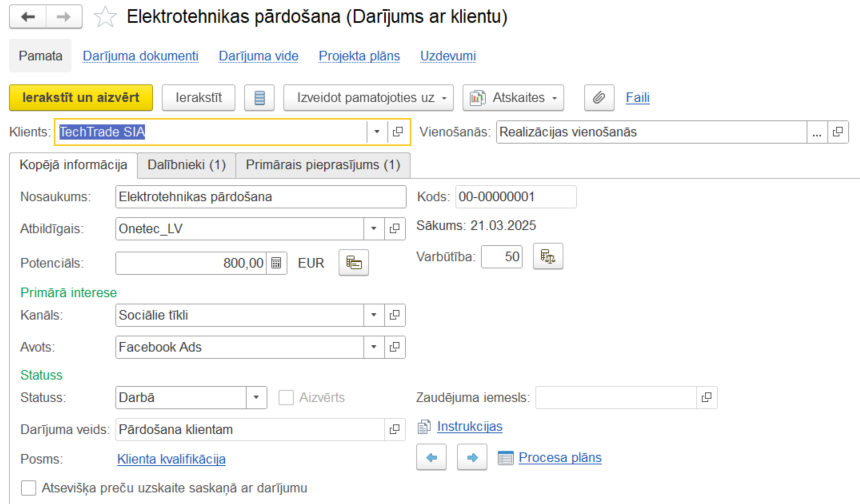Image resolution: width=860 pixels, height=504 pixels.
Task: Open the TechTrade SIA client record
Action: 397,132
